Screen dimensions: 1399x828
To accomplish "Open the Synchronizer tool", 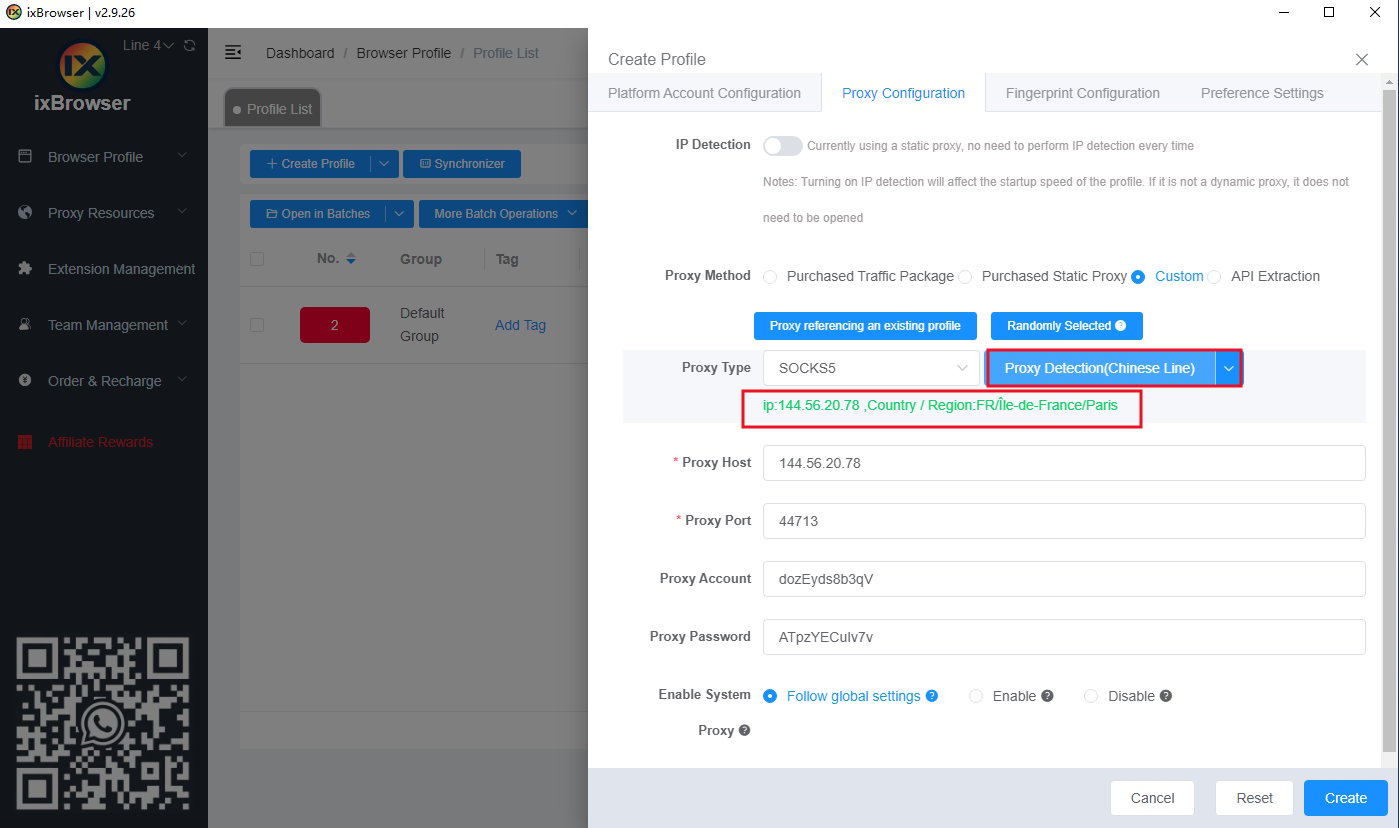I will 462,164.
